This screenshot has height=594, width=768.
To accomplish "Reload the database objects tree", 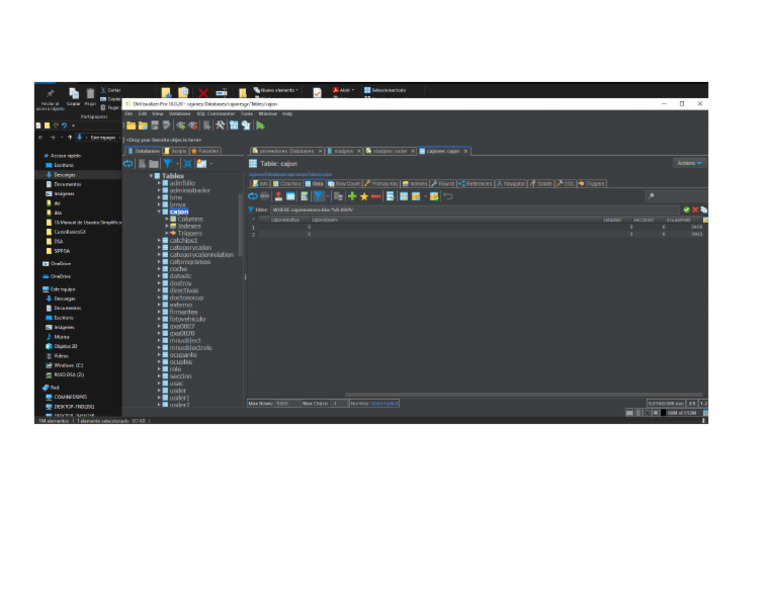I will (128, 164).
